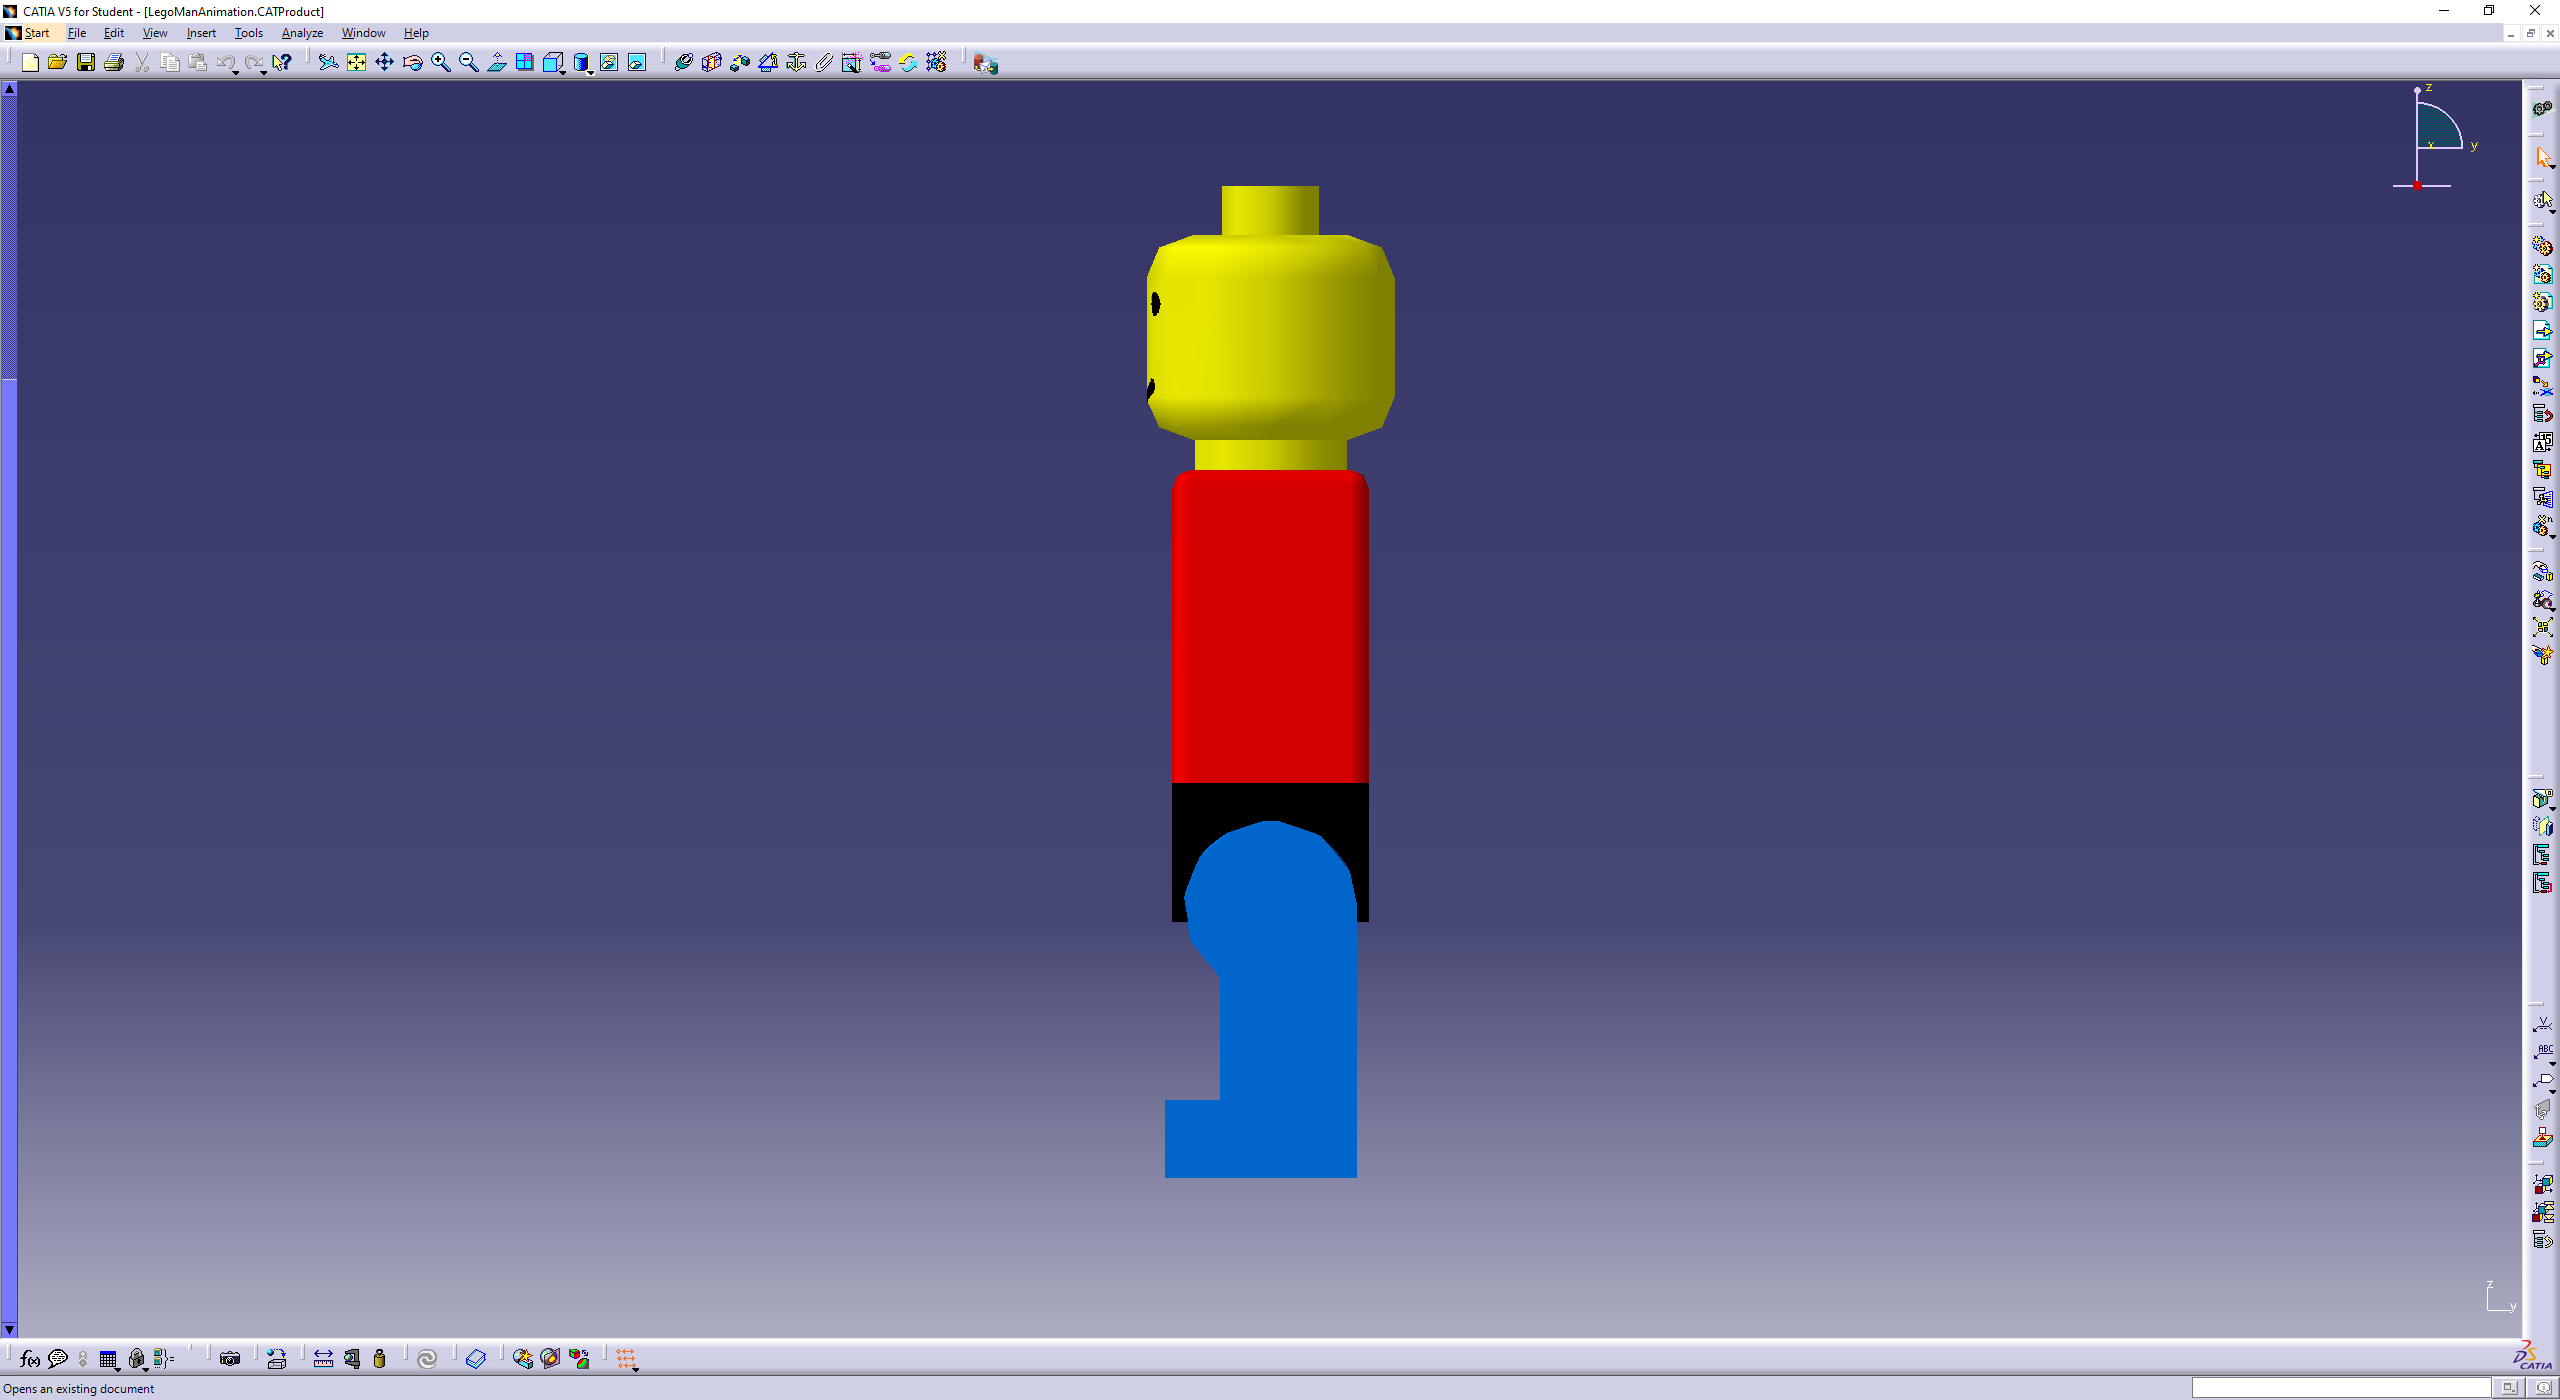Image resolution: width=2560 pixels, height=1400 pixels.
Task: Toggle the Multi-View quad layout icon
Action: pos(524,63)
